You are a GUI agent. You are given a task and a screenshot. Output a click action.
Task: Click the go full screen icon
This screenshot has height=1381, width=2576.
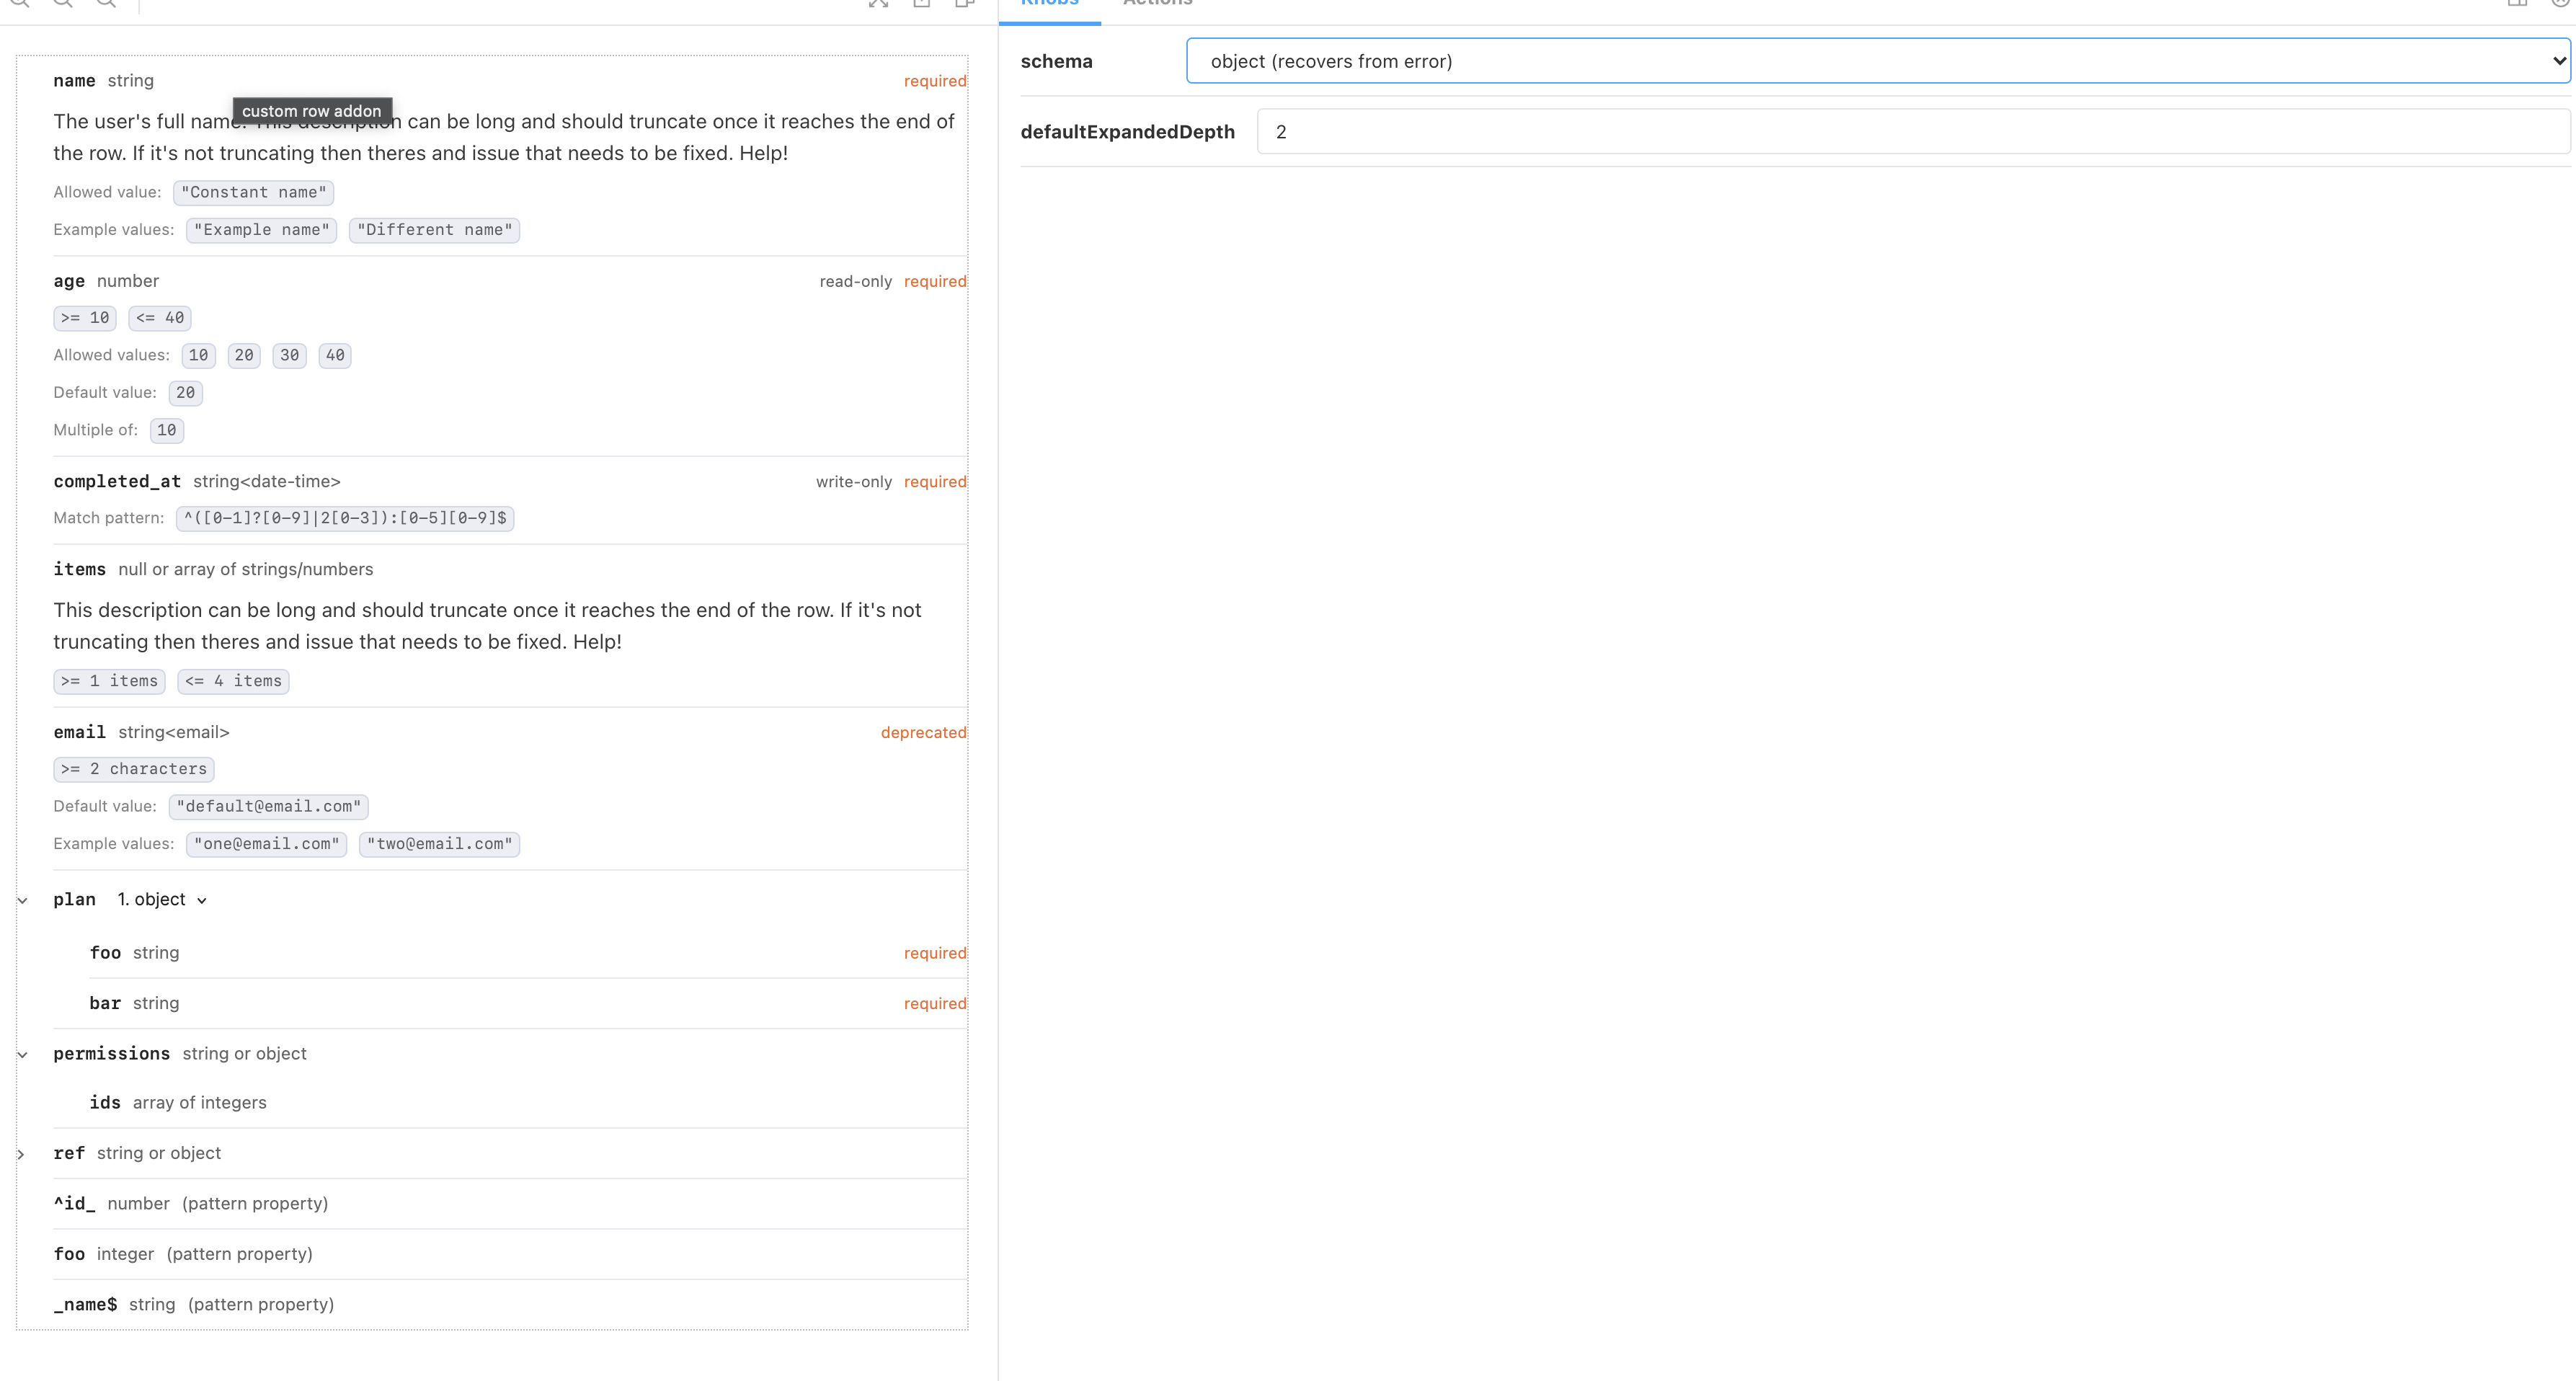coord(878,3)
